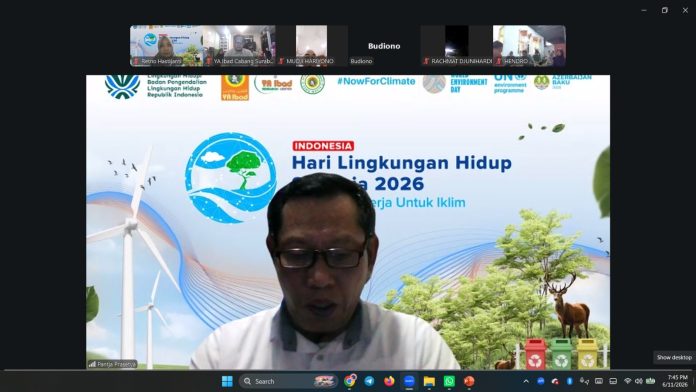This screenshot has width=696, height=392.
Task: Select the YA Ibad Cabang Surabaya participant thumbnail
Action: [x=239, y=46]
